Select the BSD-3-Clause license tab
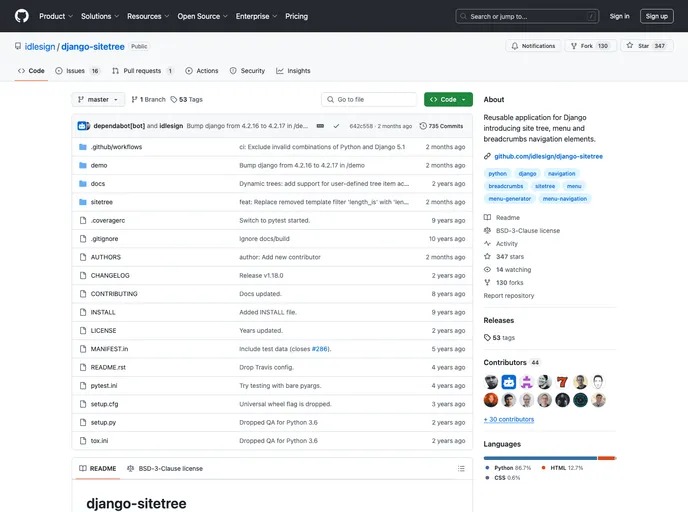The image size is (688, 512). click(x=165, y=469)
